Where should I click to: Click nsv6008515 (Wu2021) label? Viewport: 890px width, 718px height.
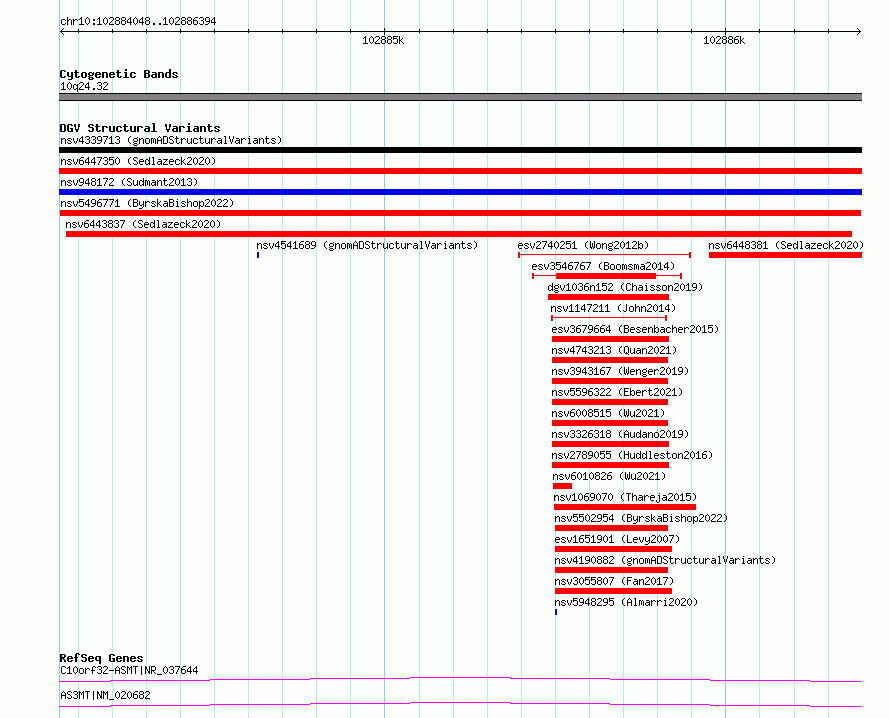click(608, 413)
